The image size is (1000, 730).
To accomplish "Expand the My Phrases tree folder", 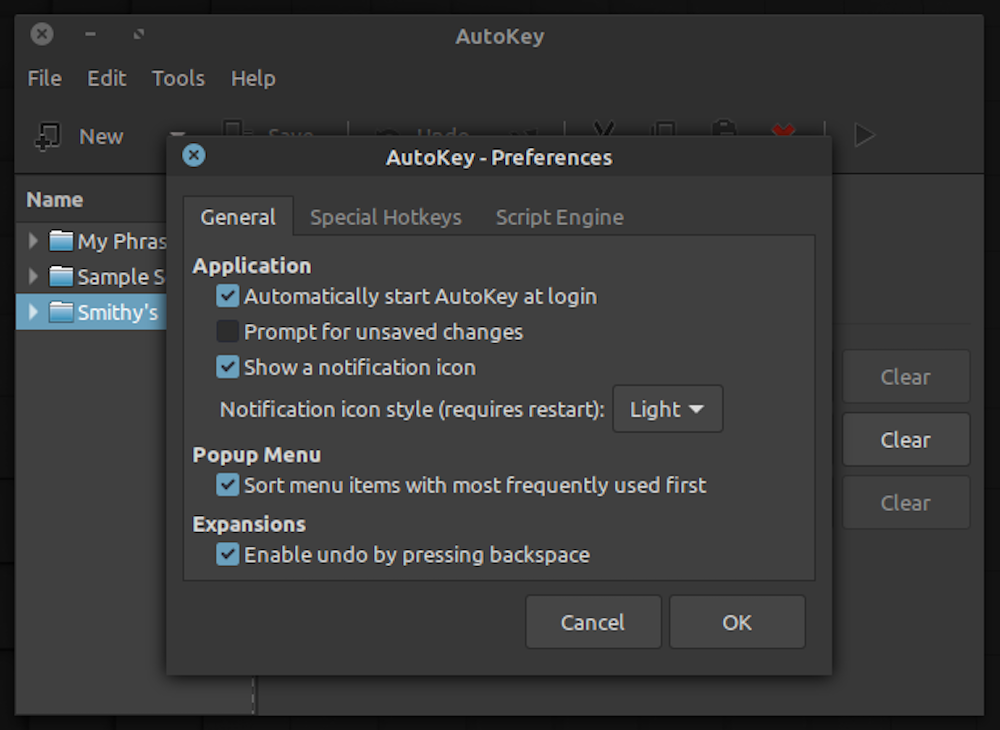I will pos(33,241).
